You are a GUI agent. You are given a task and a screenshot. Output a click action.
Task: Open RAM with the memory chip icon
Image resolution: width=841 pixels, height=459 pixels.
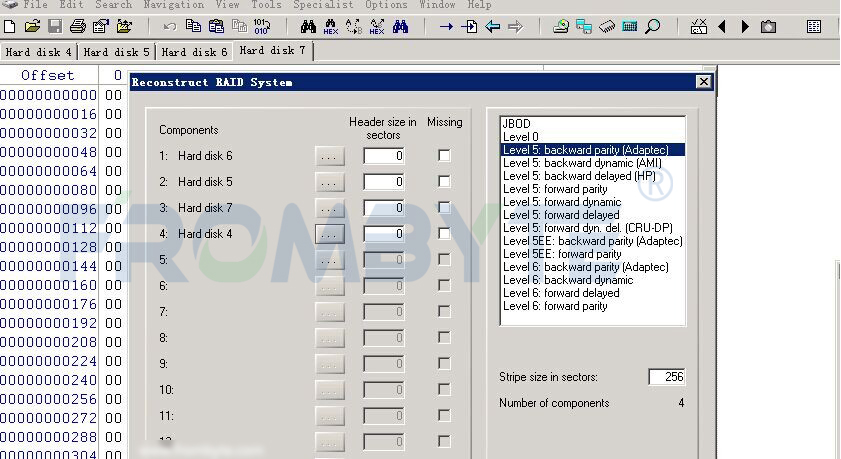[607, 26]
